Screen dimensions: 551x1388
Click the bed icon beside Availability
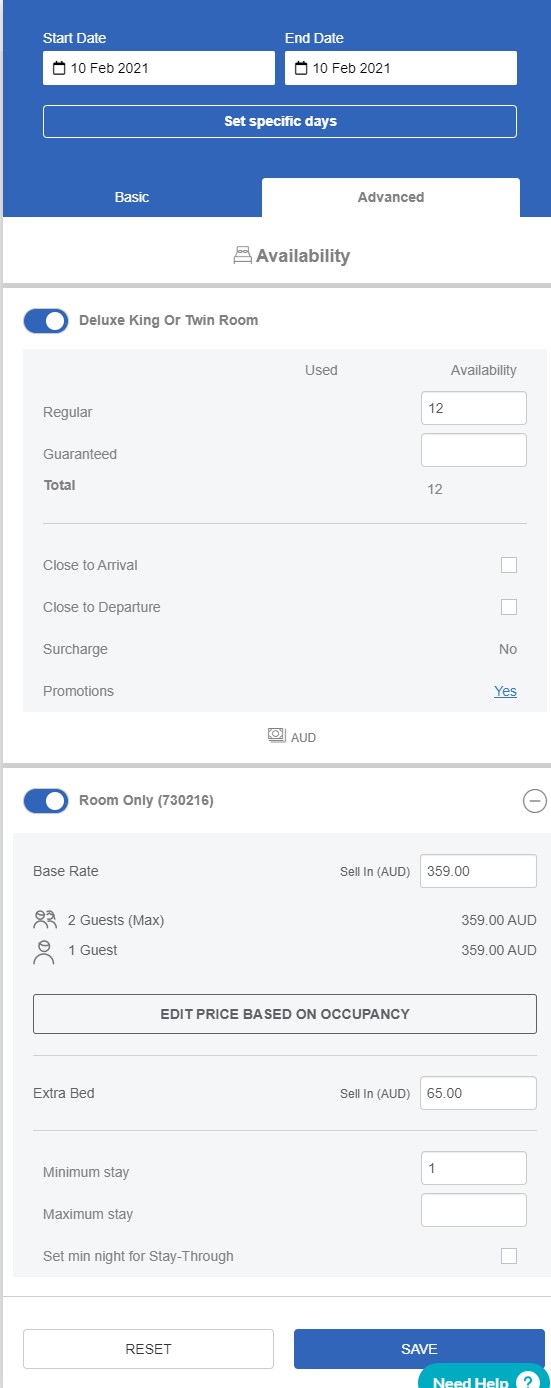(242, 256)
